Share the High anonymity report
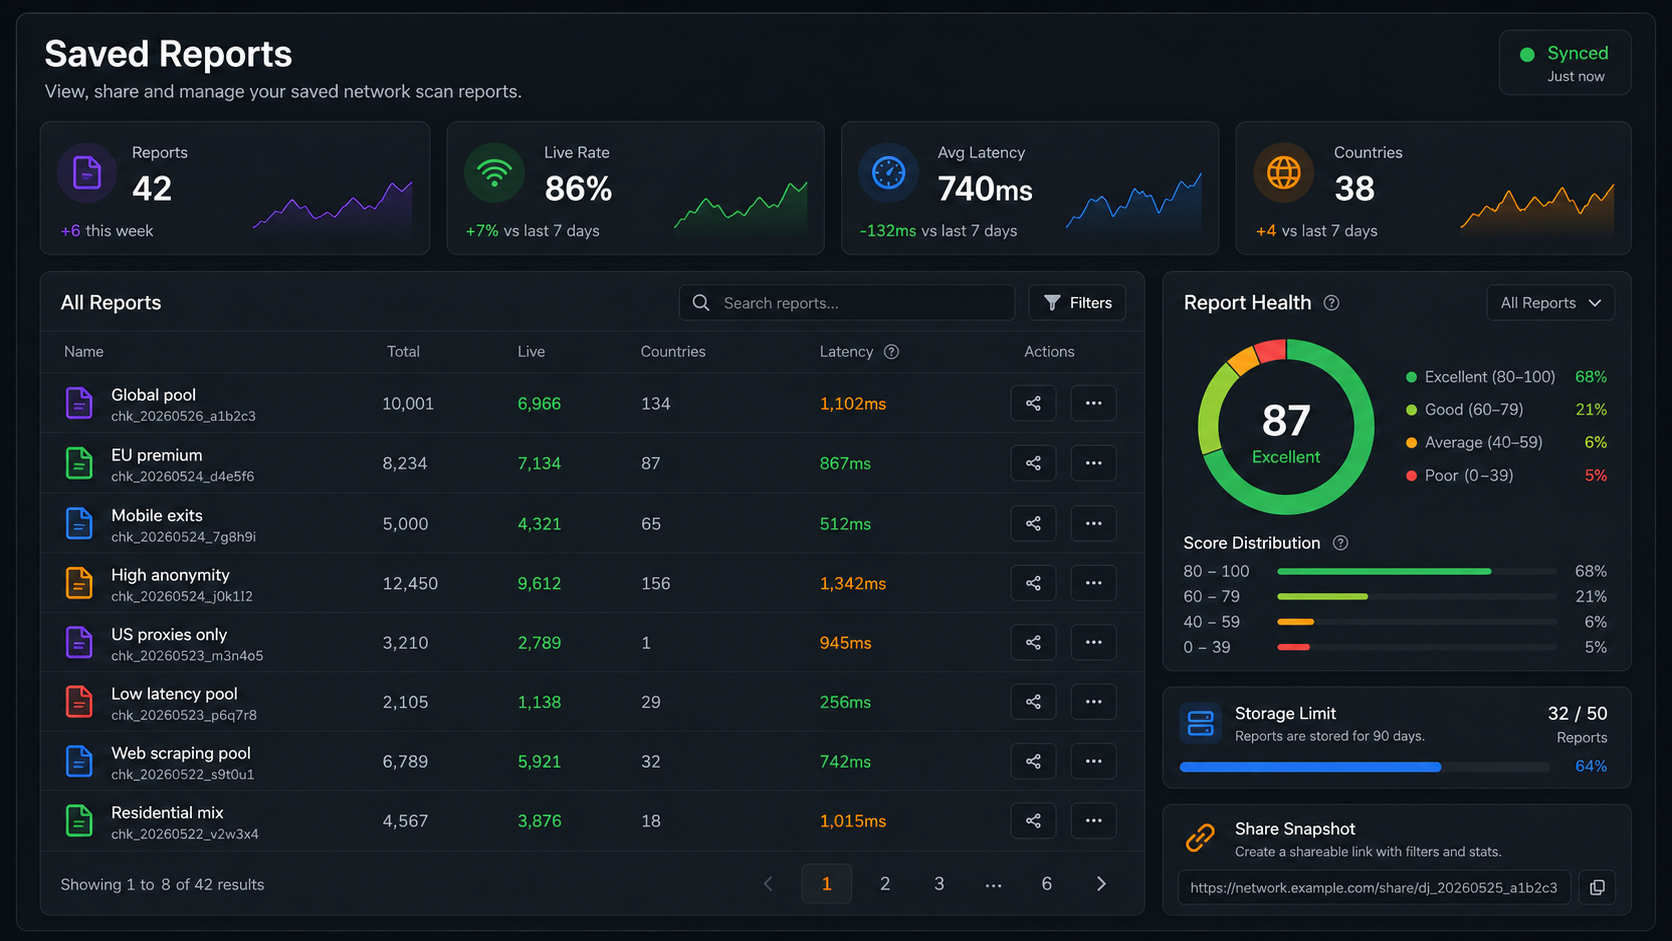Image resolution: width=1672 pixels, height=941 pixels. [x=1033, y=582]
